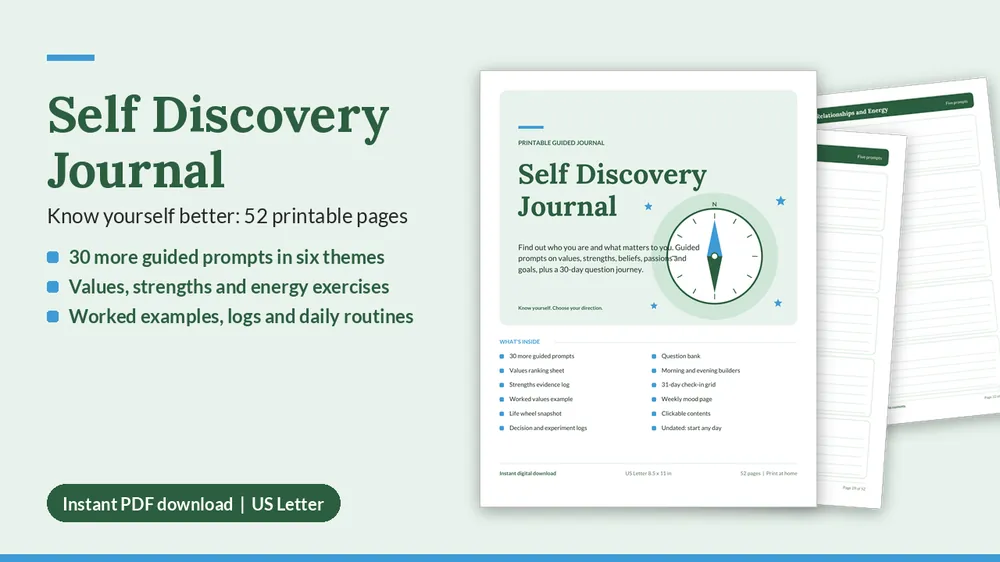The image size is (1000, 562).
Task: Click 'Undated: start any day' list item
Action: (x=691, y=428)
